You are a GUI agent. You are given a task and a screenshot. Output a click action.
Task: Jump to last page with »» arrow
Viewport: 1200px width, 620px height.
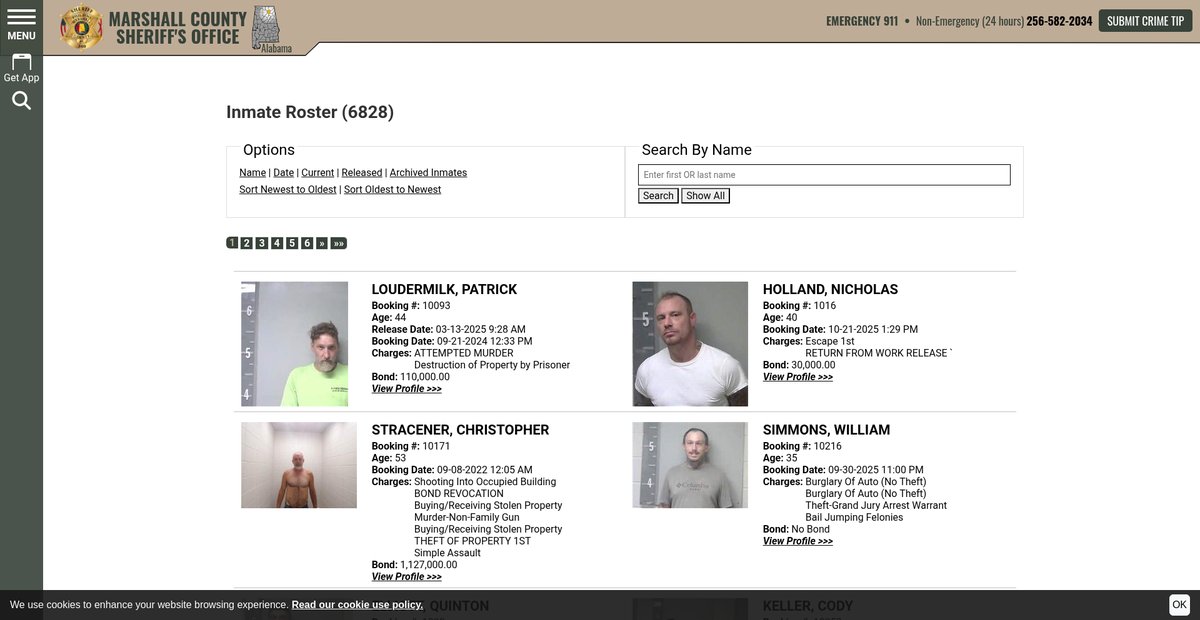pyautogui.click(x=339, y=243)
